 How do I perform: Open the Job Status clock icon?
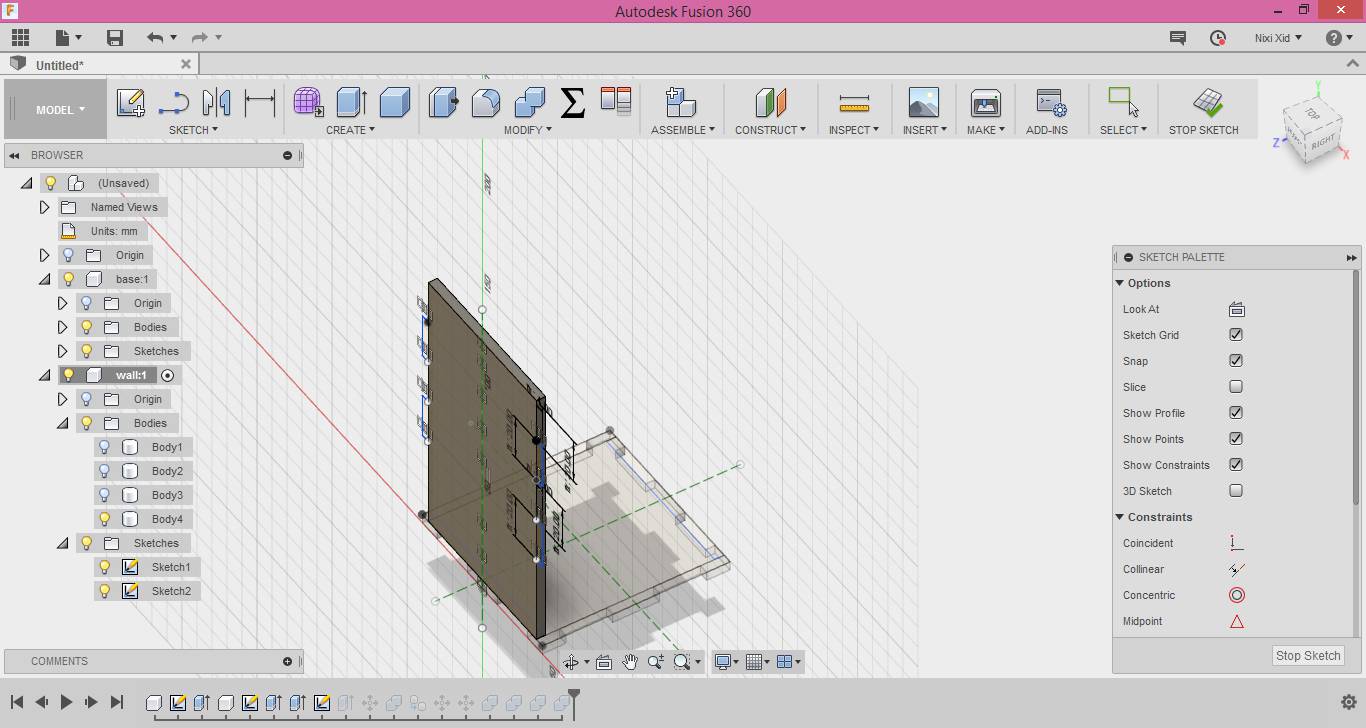[1218, 38]
